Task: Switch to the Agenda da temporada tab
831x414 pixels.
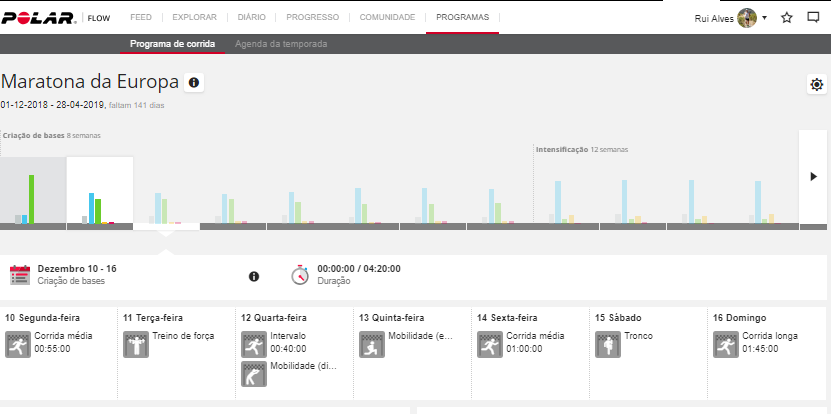Action: coord(280,44)
